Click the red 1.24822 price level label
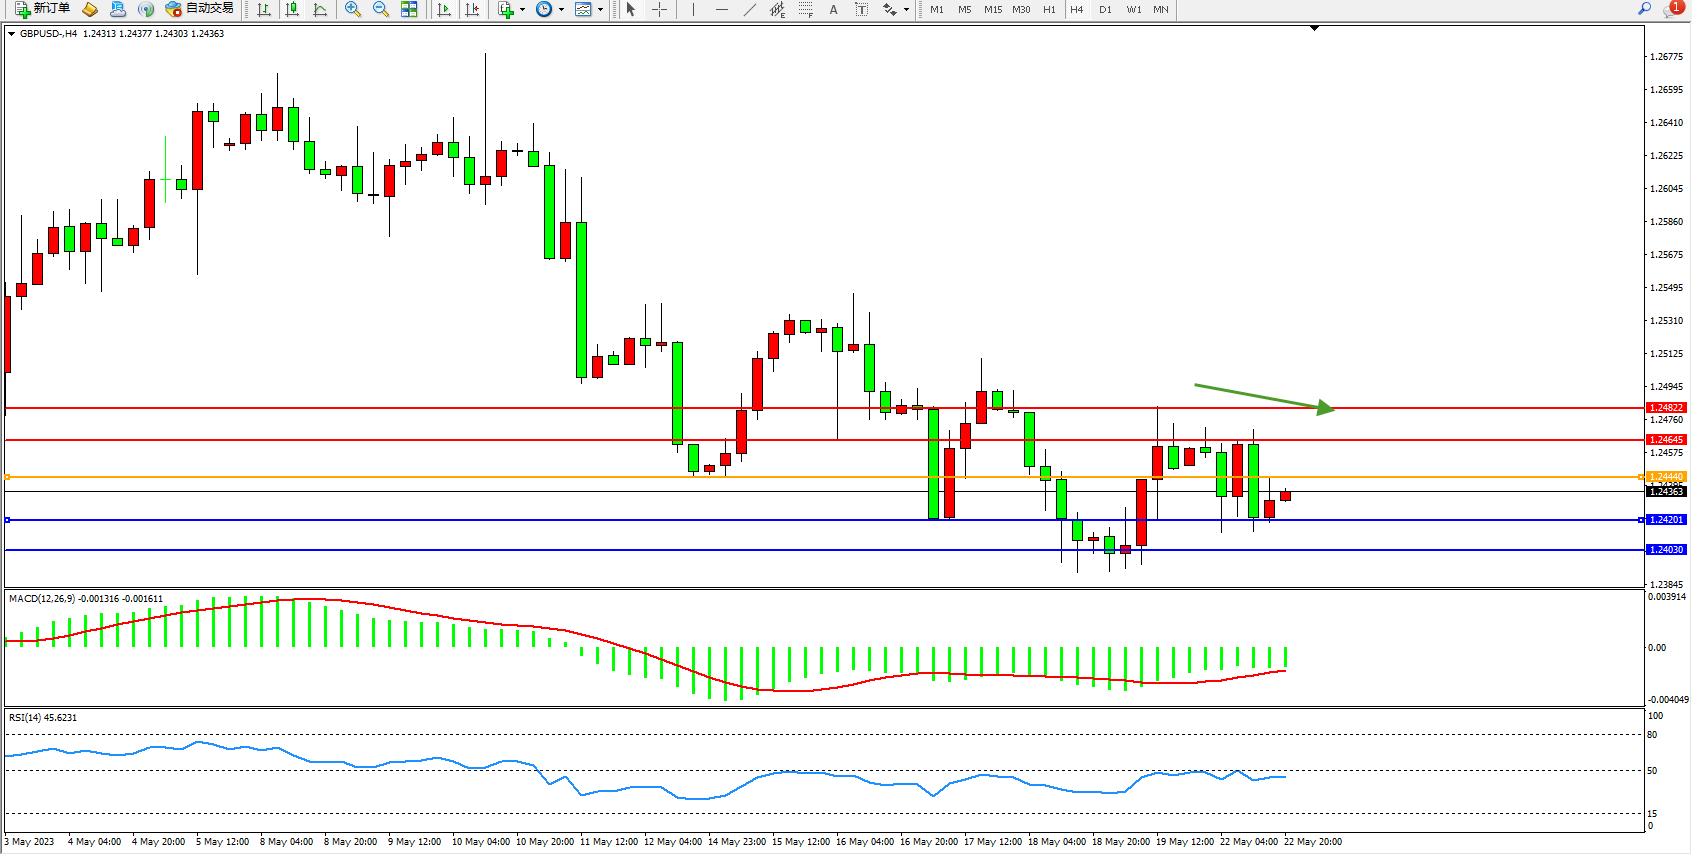This screenshot has width=1692, height=855. point(1666,408)
